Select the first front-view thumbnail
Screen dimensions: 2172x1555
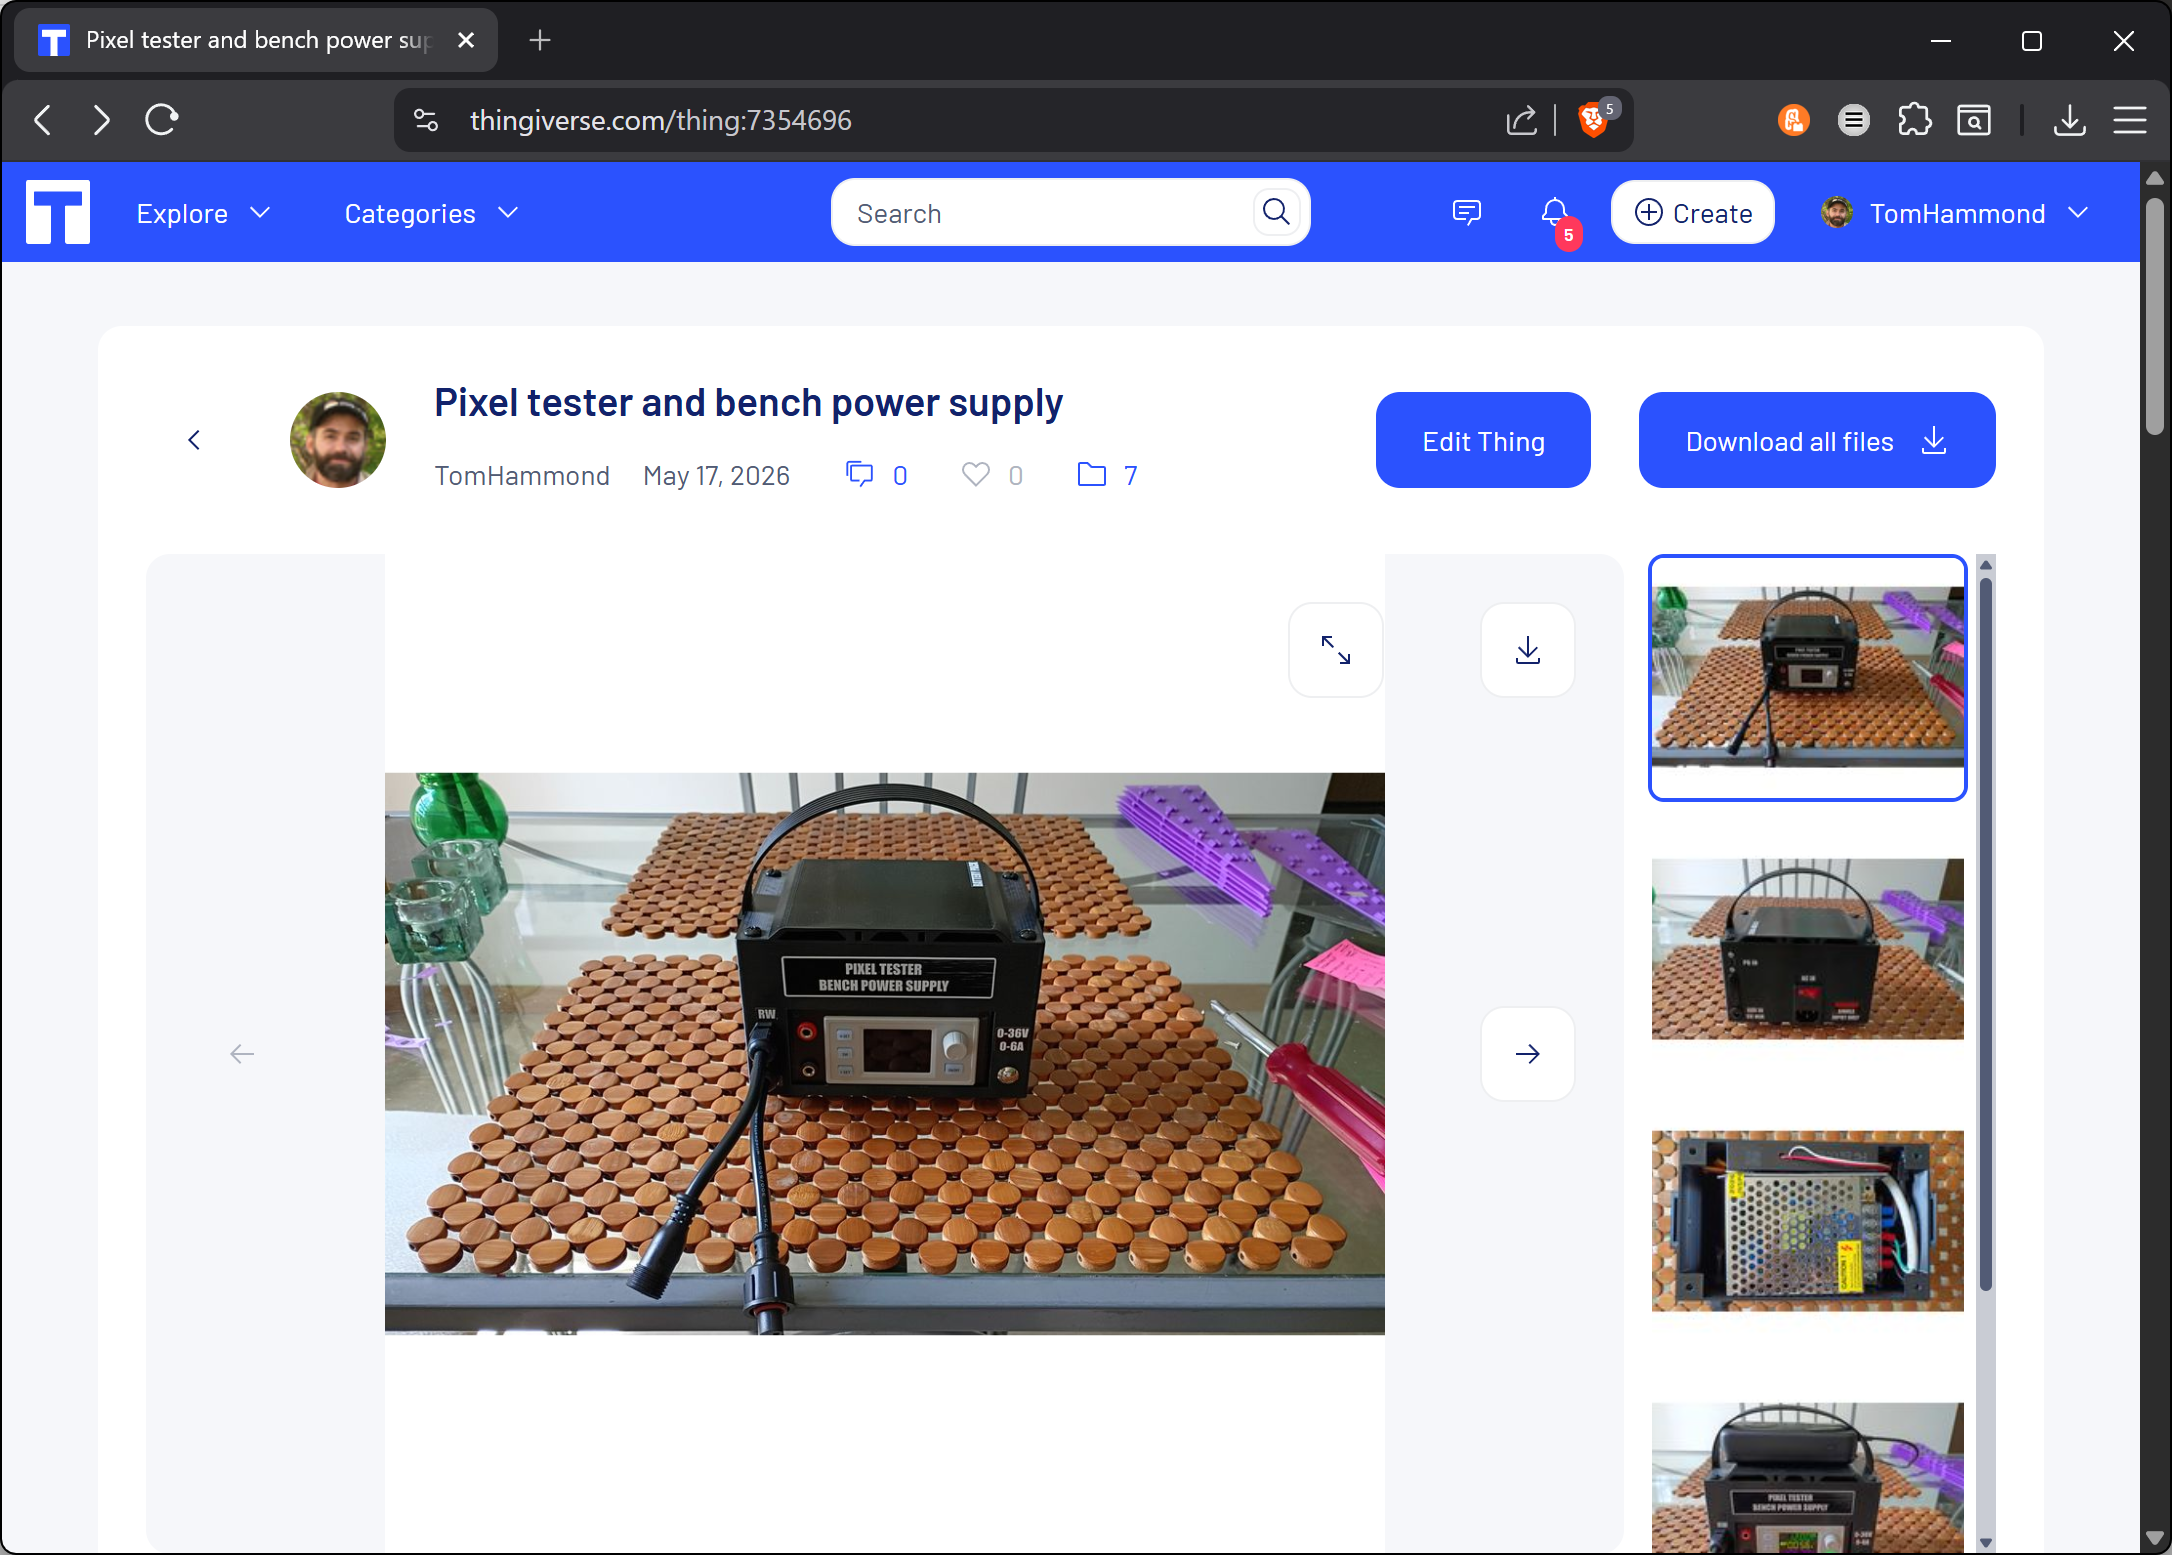tap(1808, 678)
